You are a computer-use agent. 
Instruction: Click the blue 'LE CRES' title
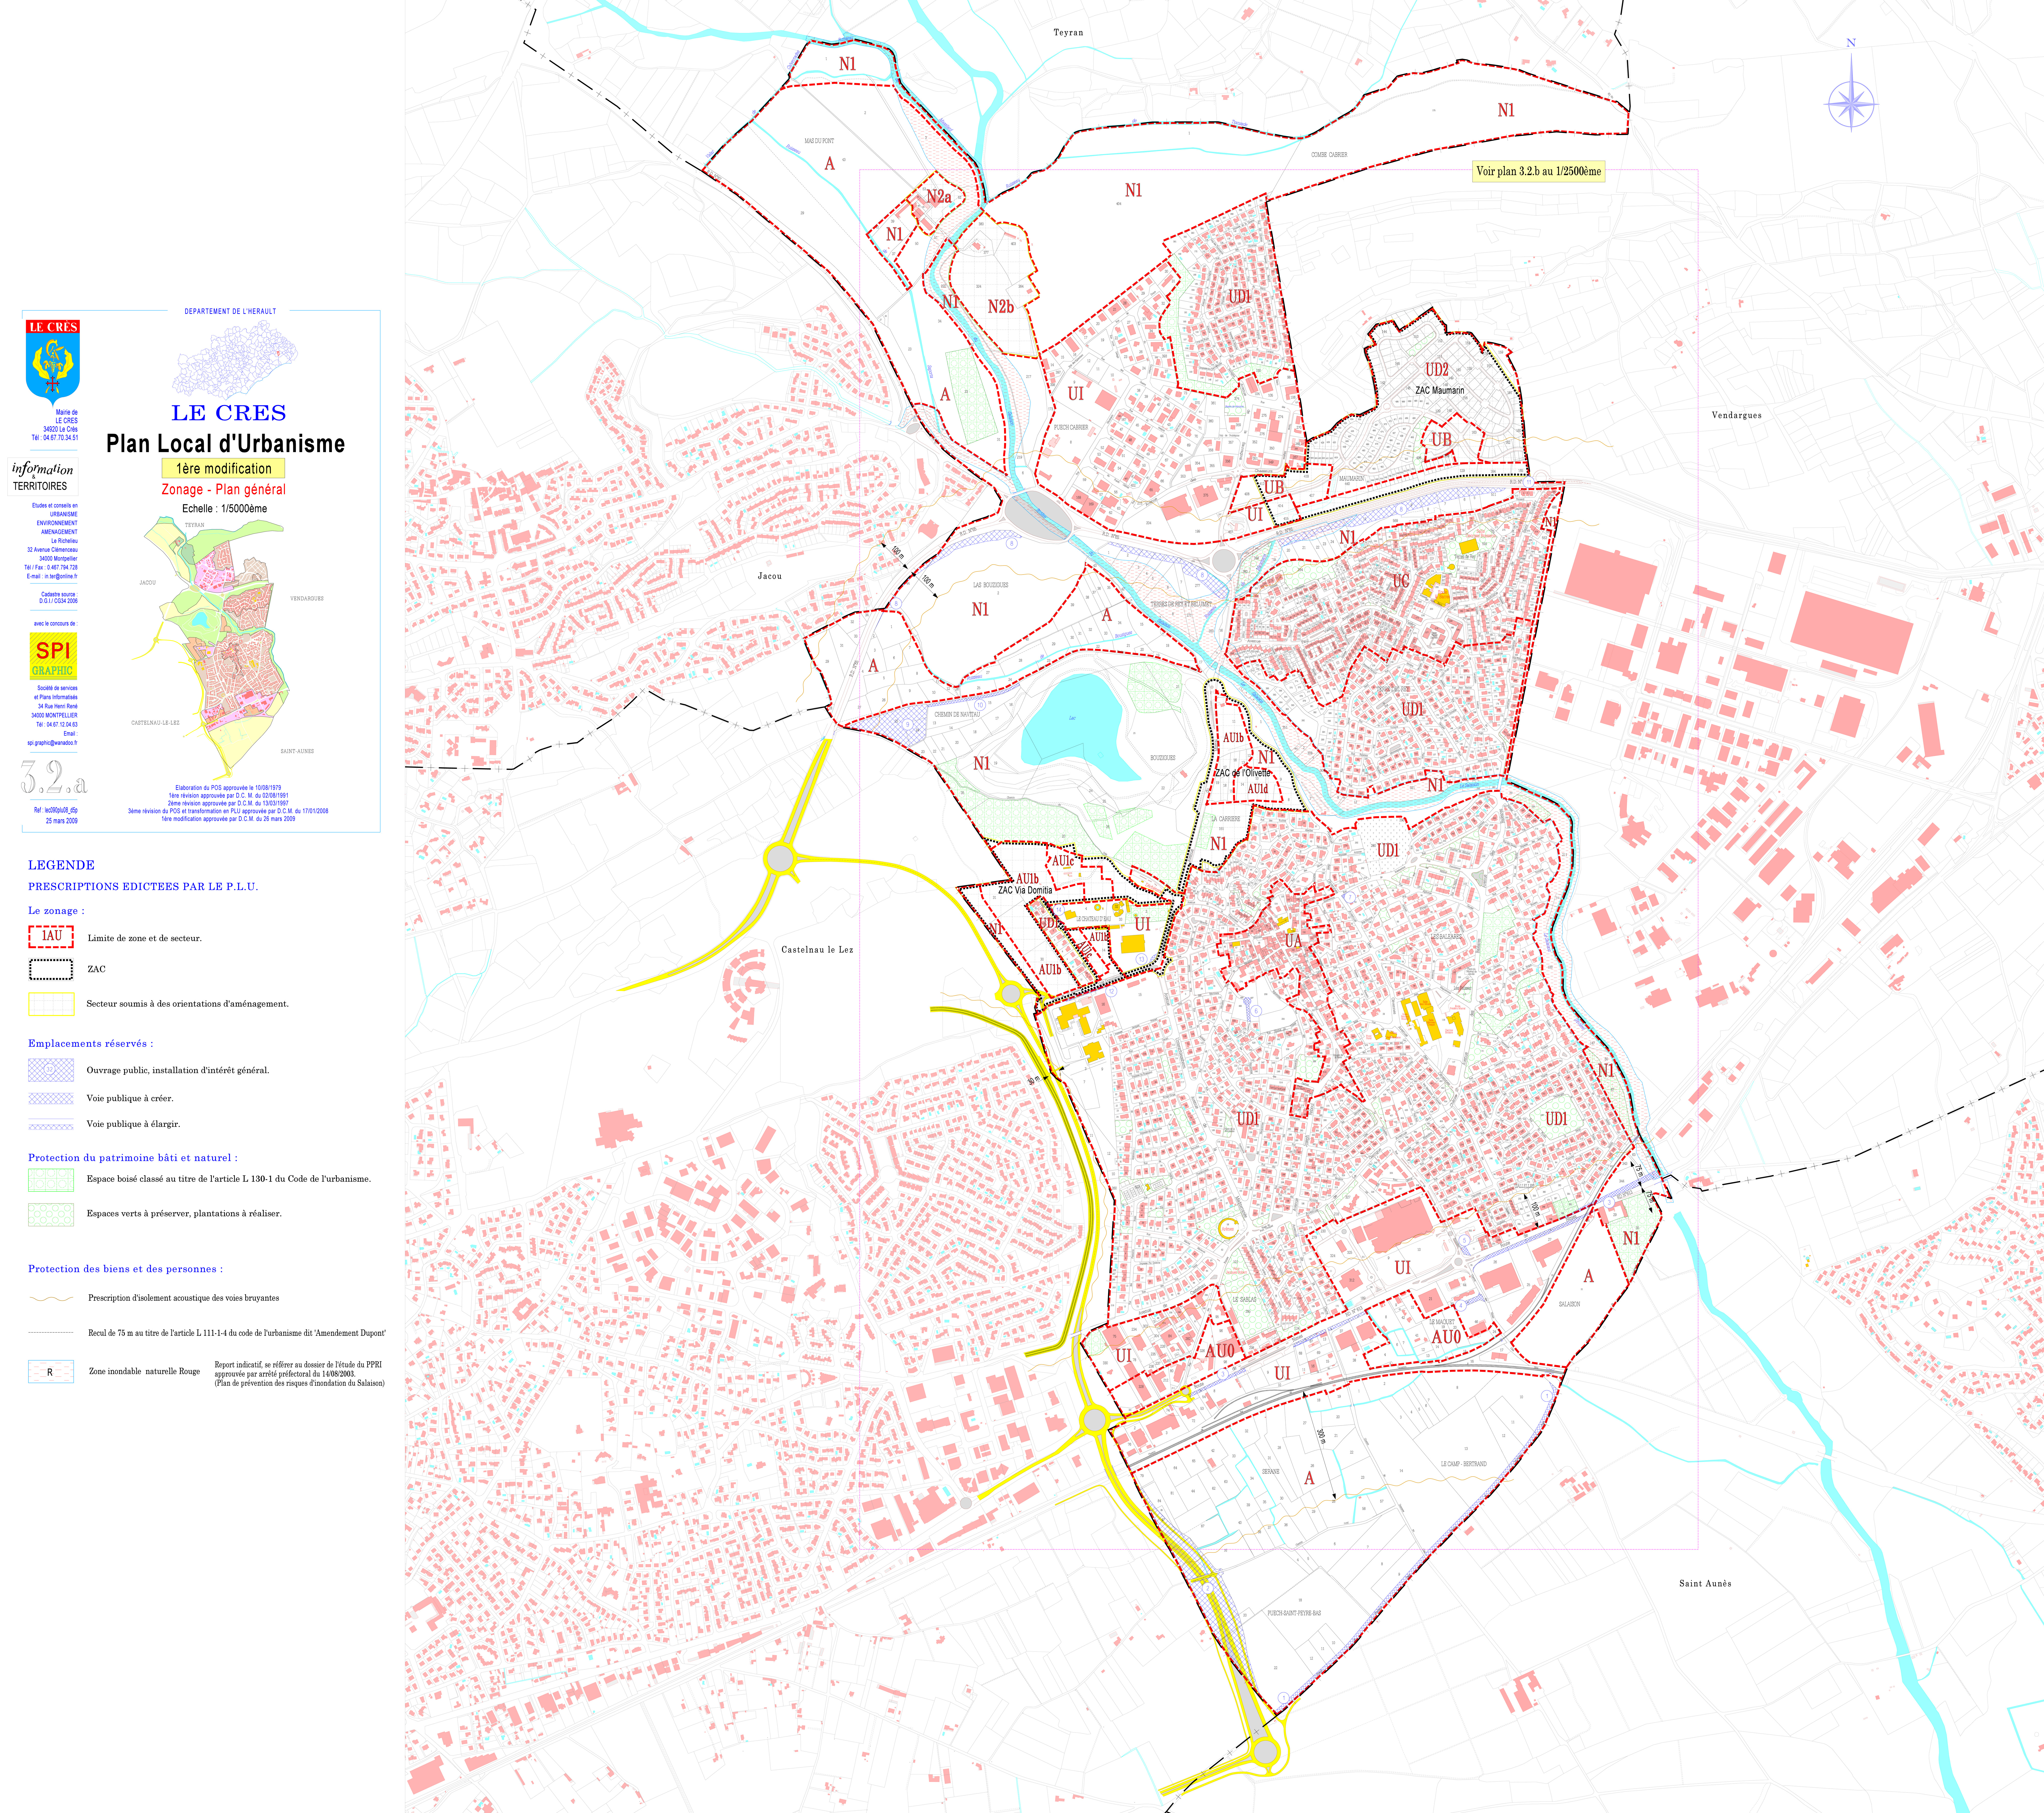[x=229, y=413]
